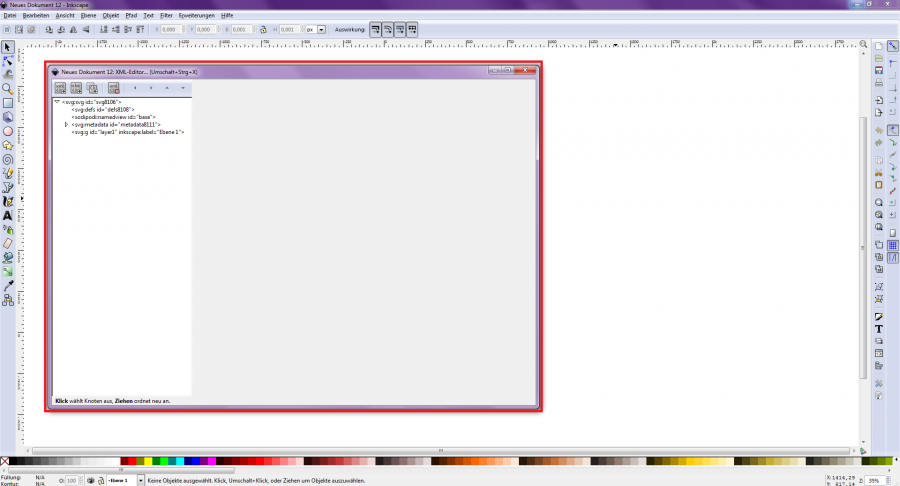The height and width of the screenshot is (486, 900).
Task: Toggle width-height ratio lock
Action: point(262,29)
